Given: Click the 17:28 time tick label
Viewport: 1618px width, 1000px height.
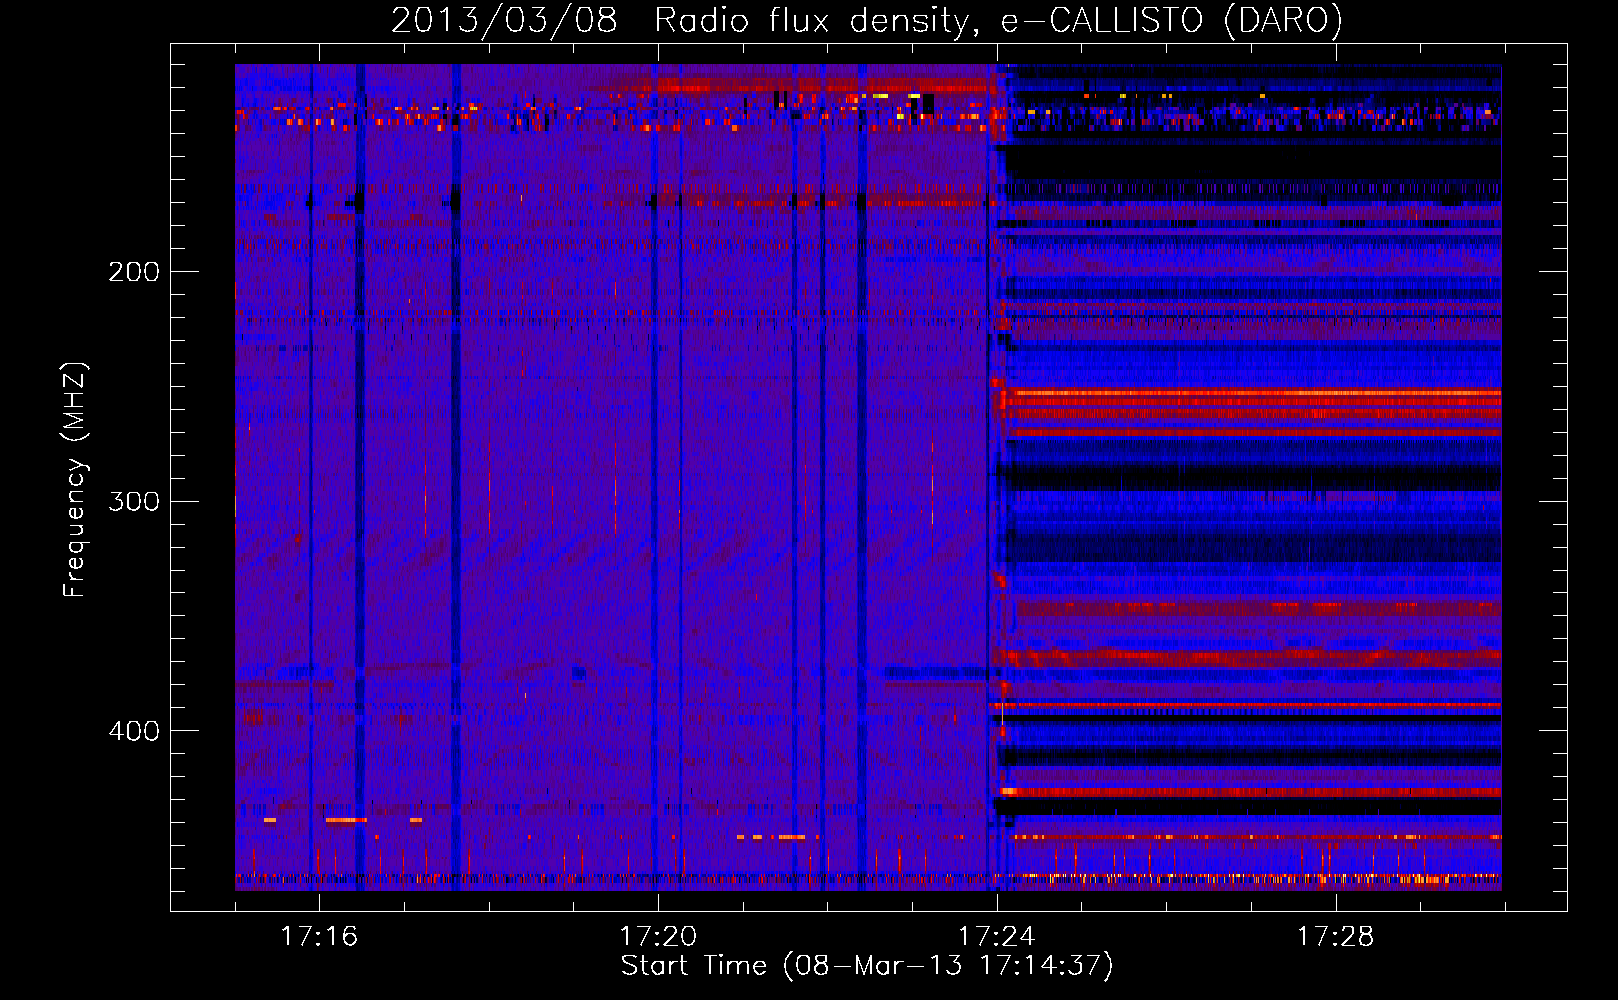Looking at the screenshot, I should (1336, 937).
